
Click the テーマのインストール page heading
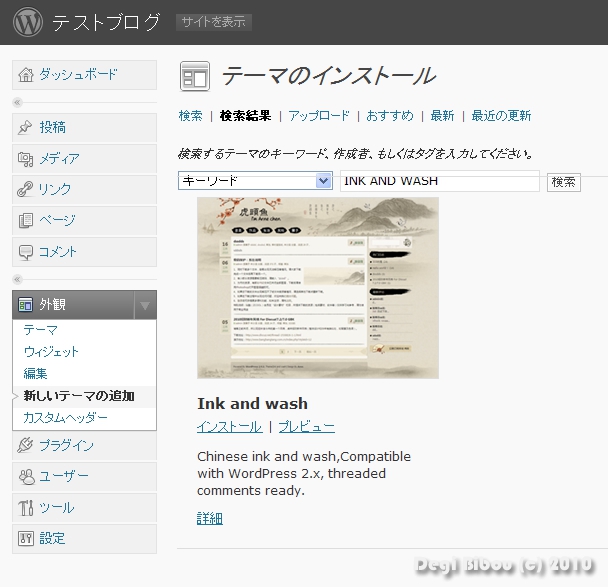point(329,76)
